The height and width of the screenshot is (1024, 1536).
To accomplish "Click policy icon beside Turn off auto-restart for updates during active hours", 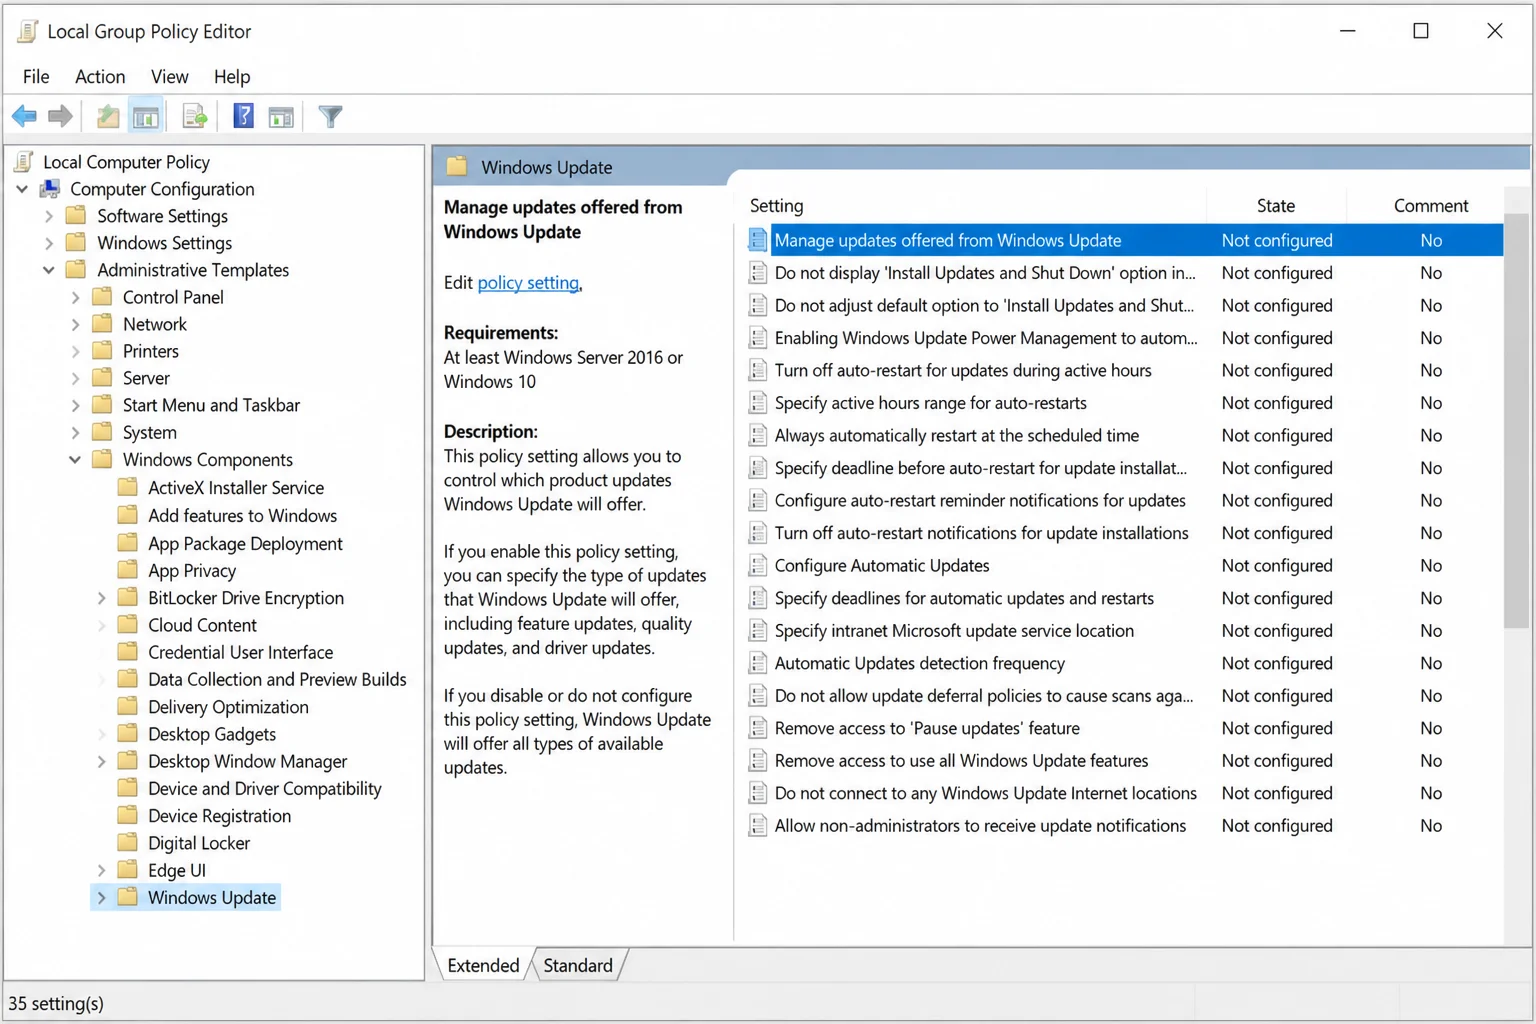I will pos(758,370).
